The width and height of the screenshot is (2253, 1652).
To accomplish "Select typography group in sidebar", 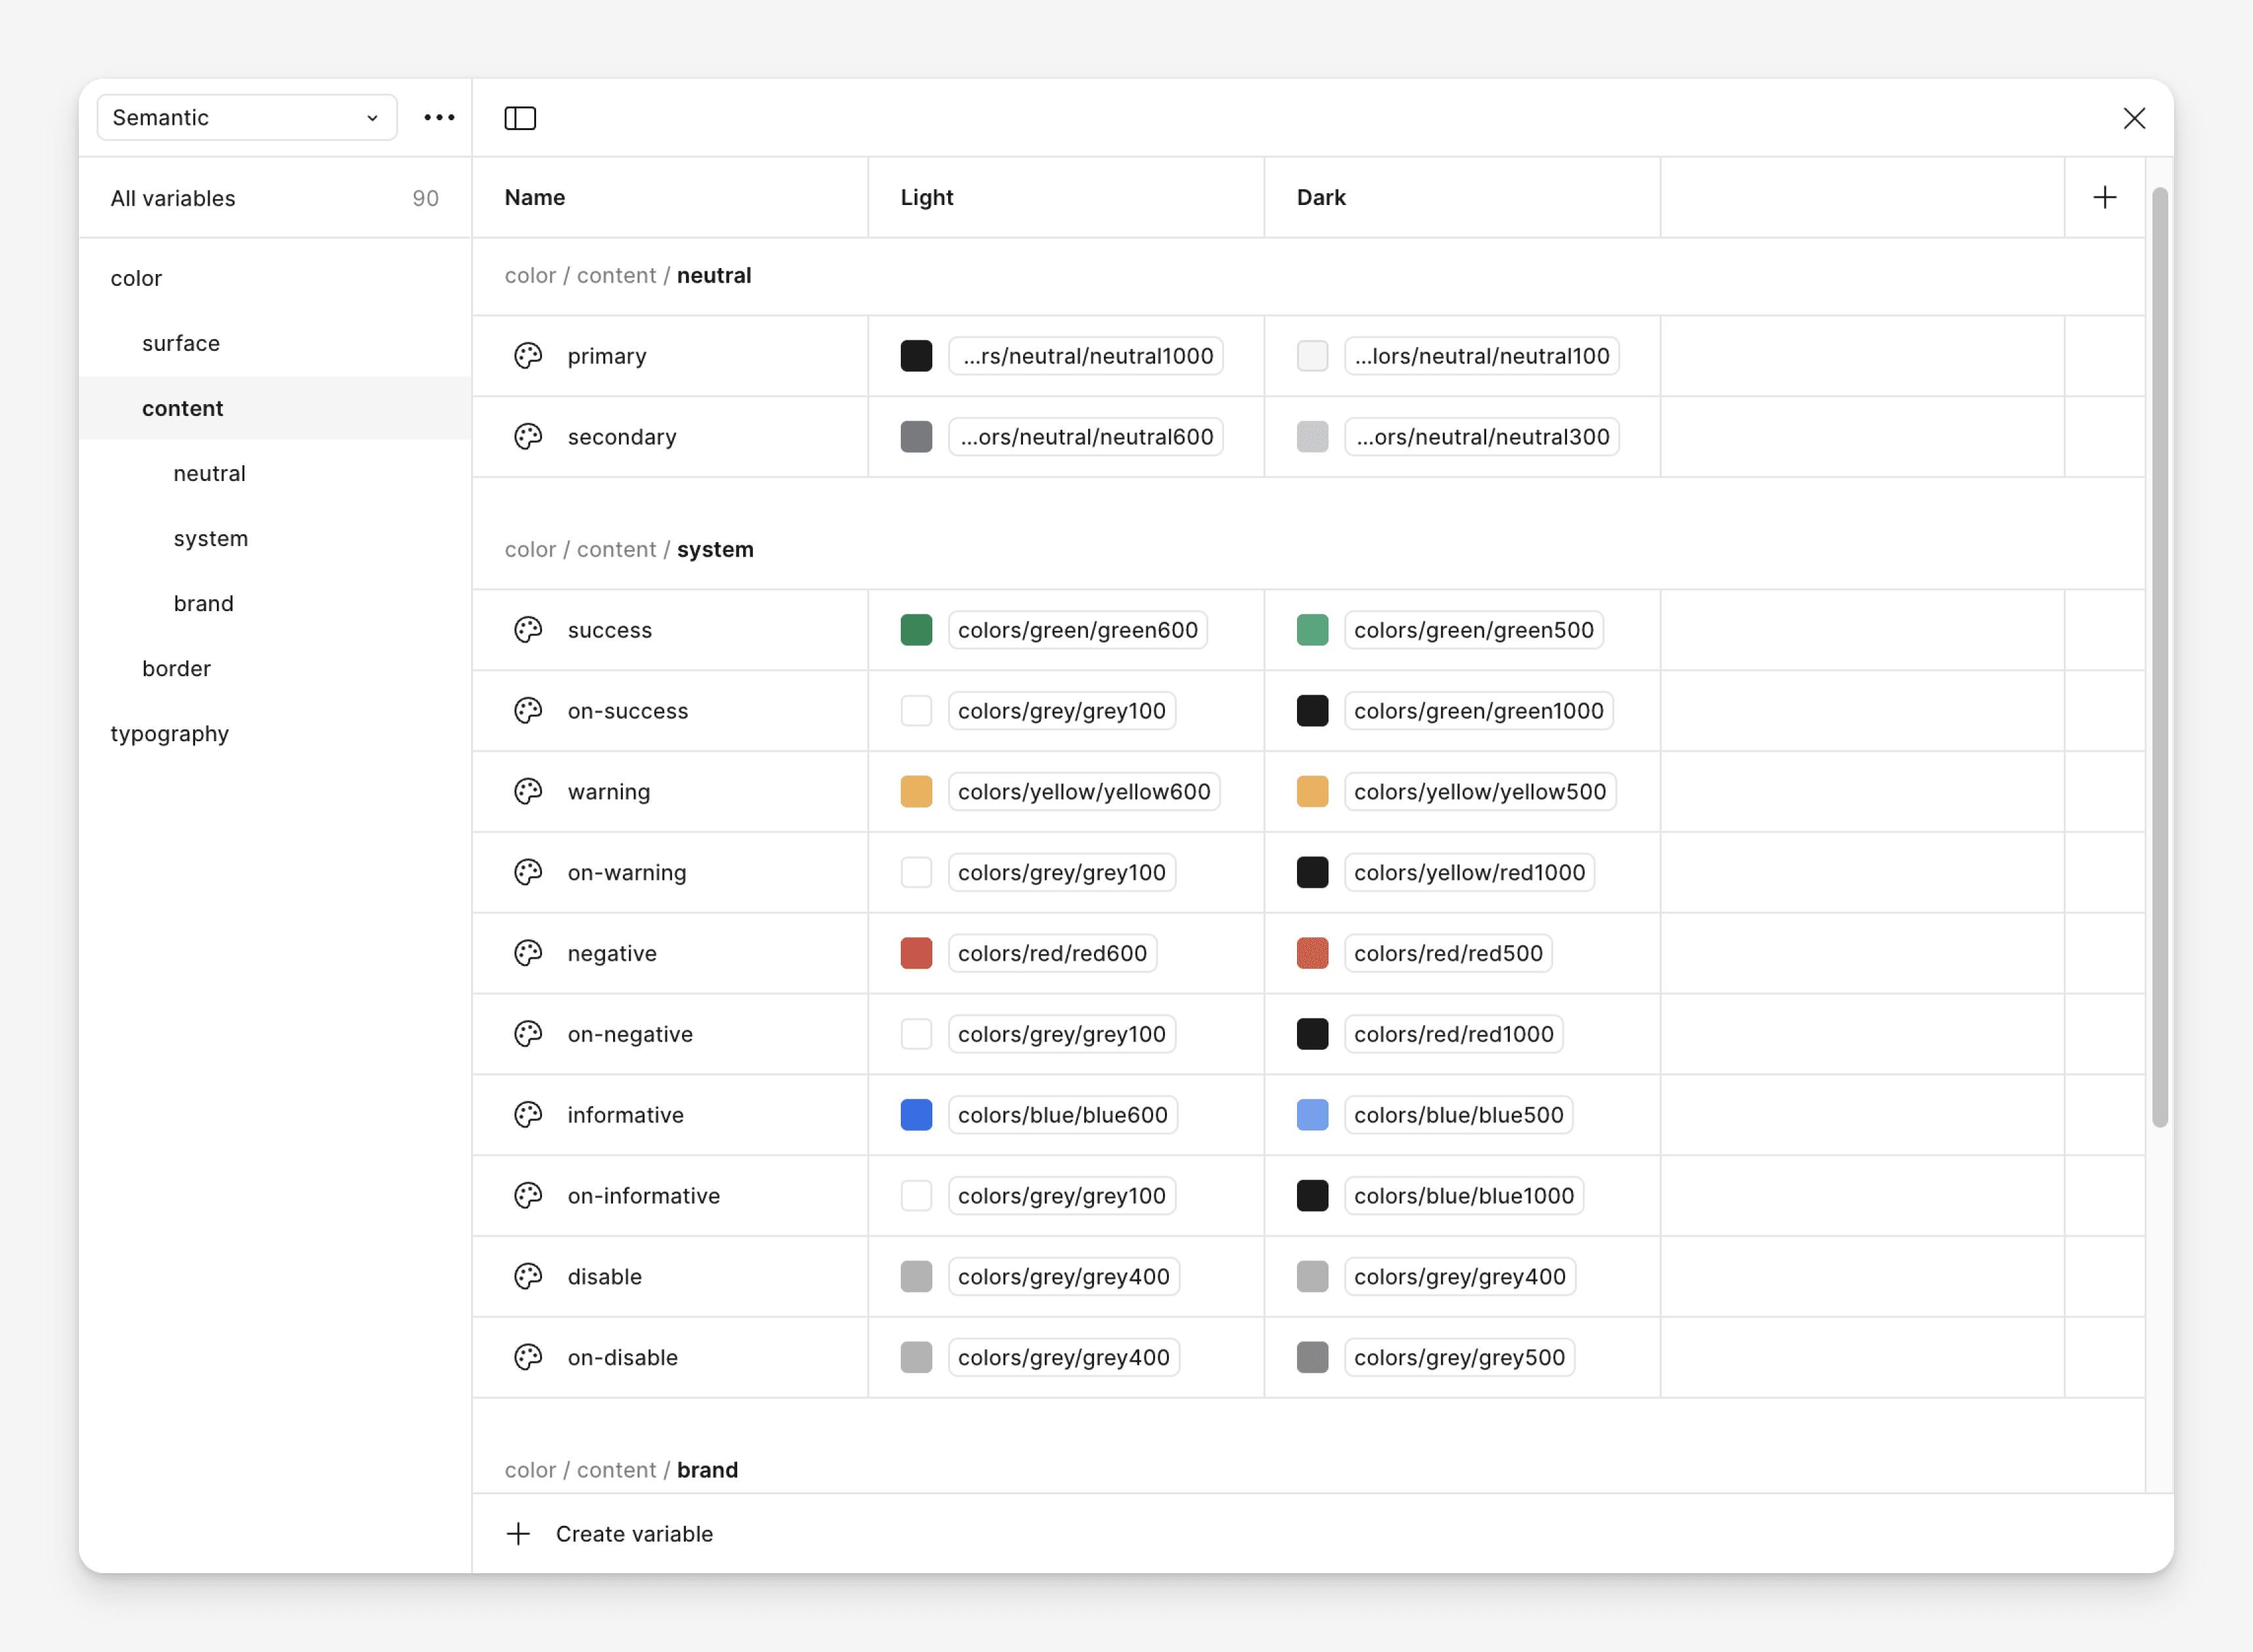I will [169, 733].
